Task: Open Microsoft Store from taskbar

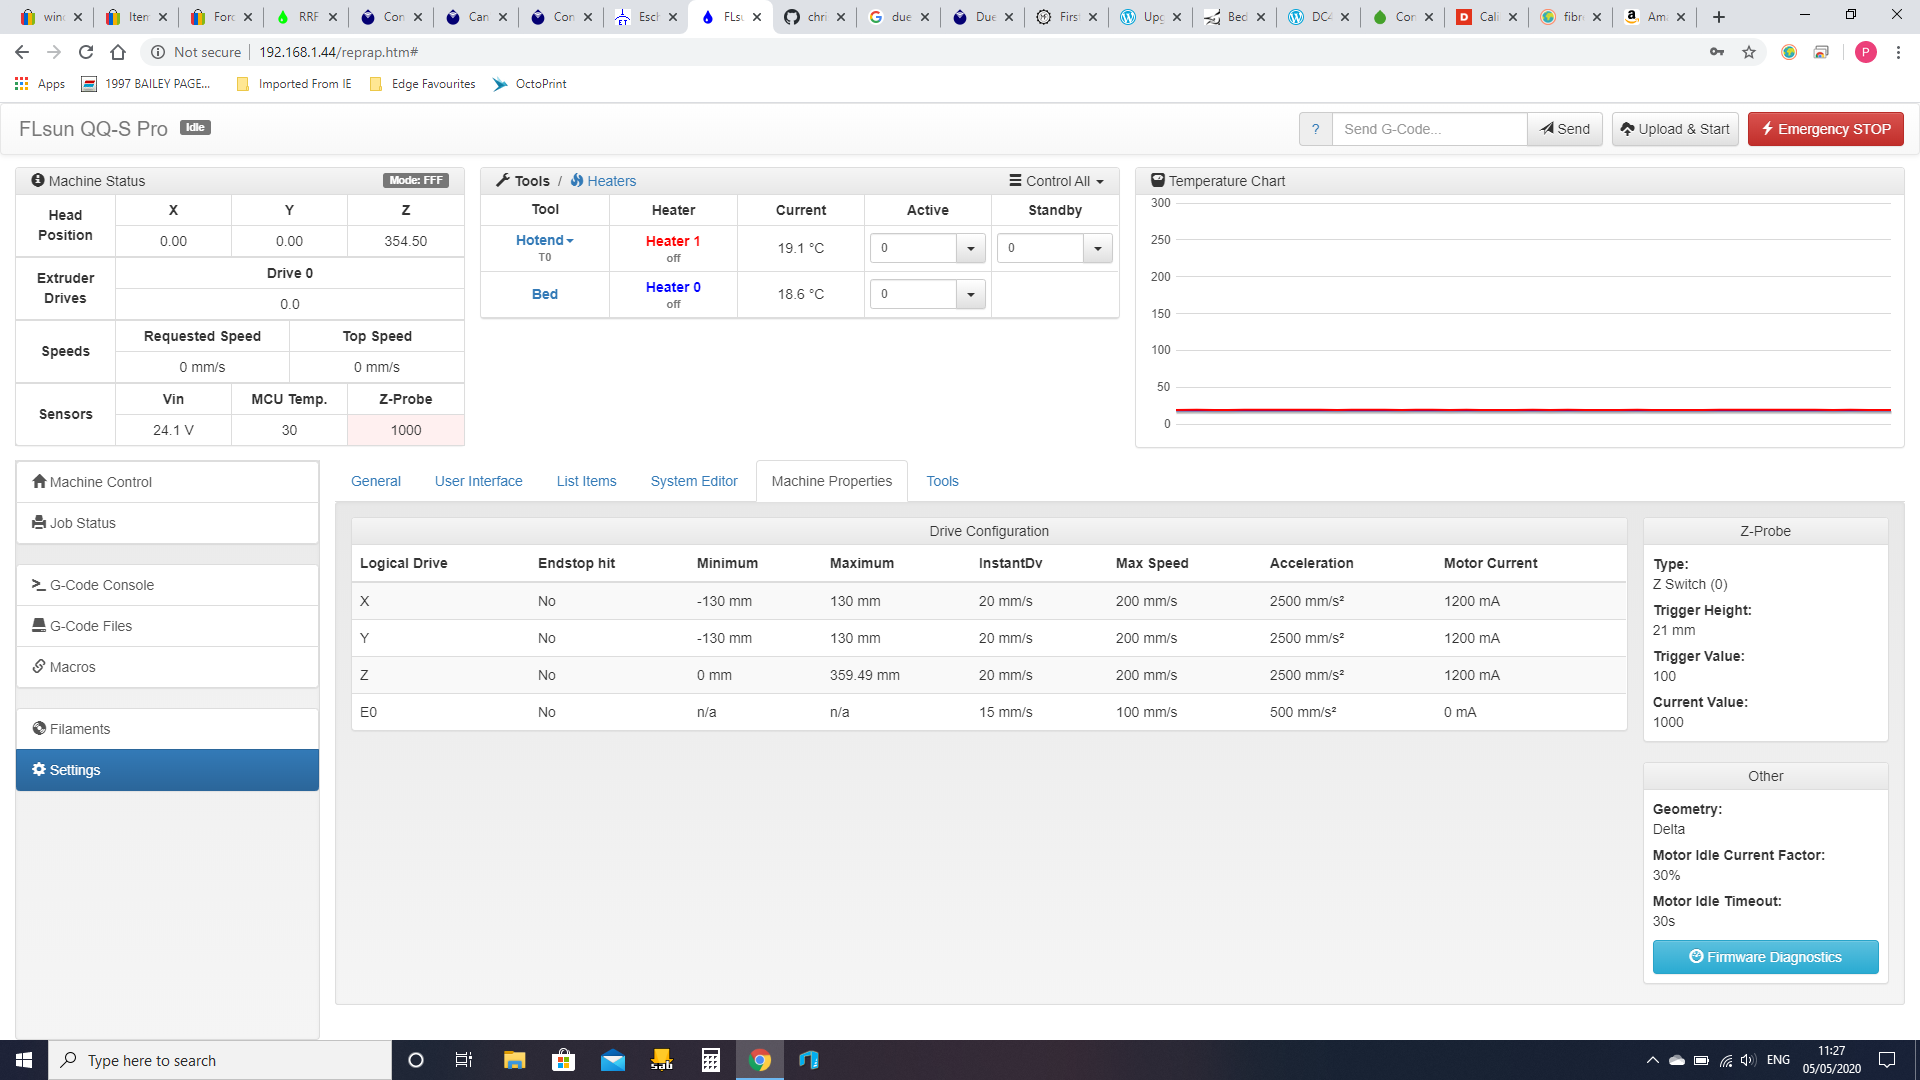Action: click(x=564, y=1060)
